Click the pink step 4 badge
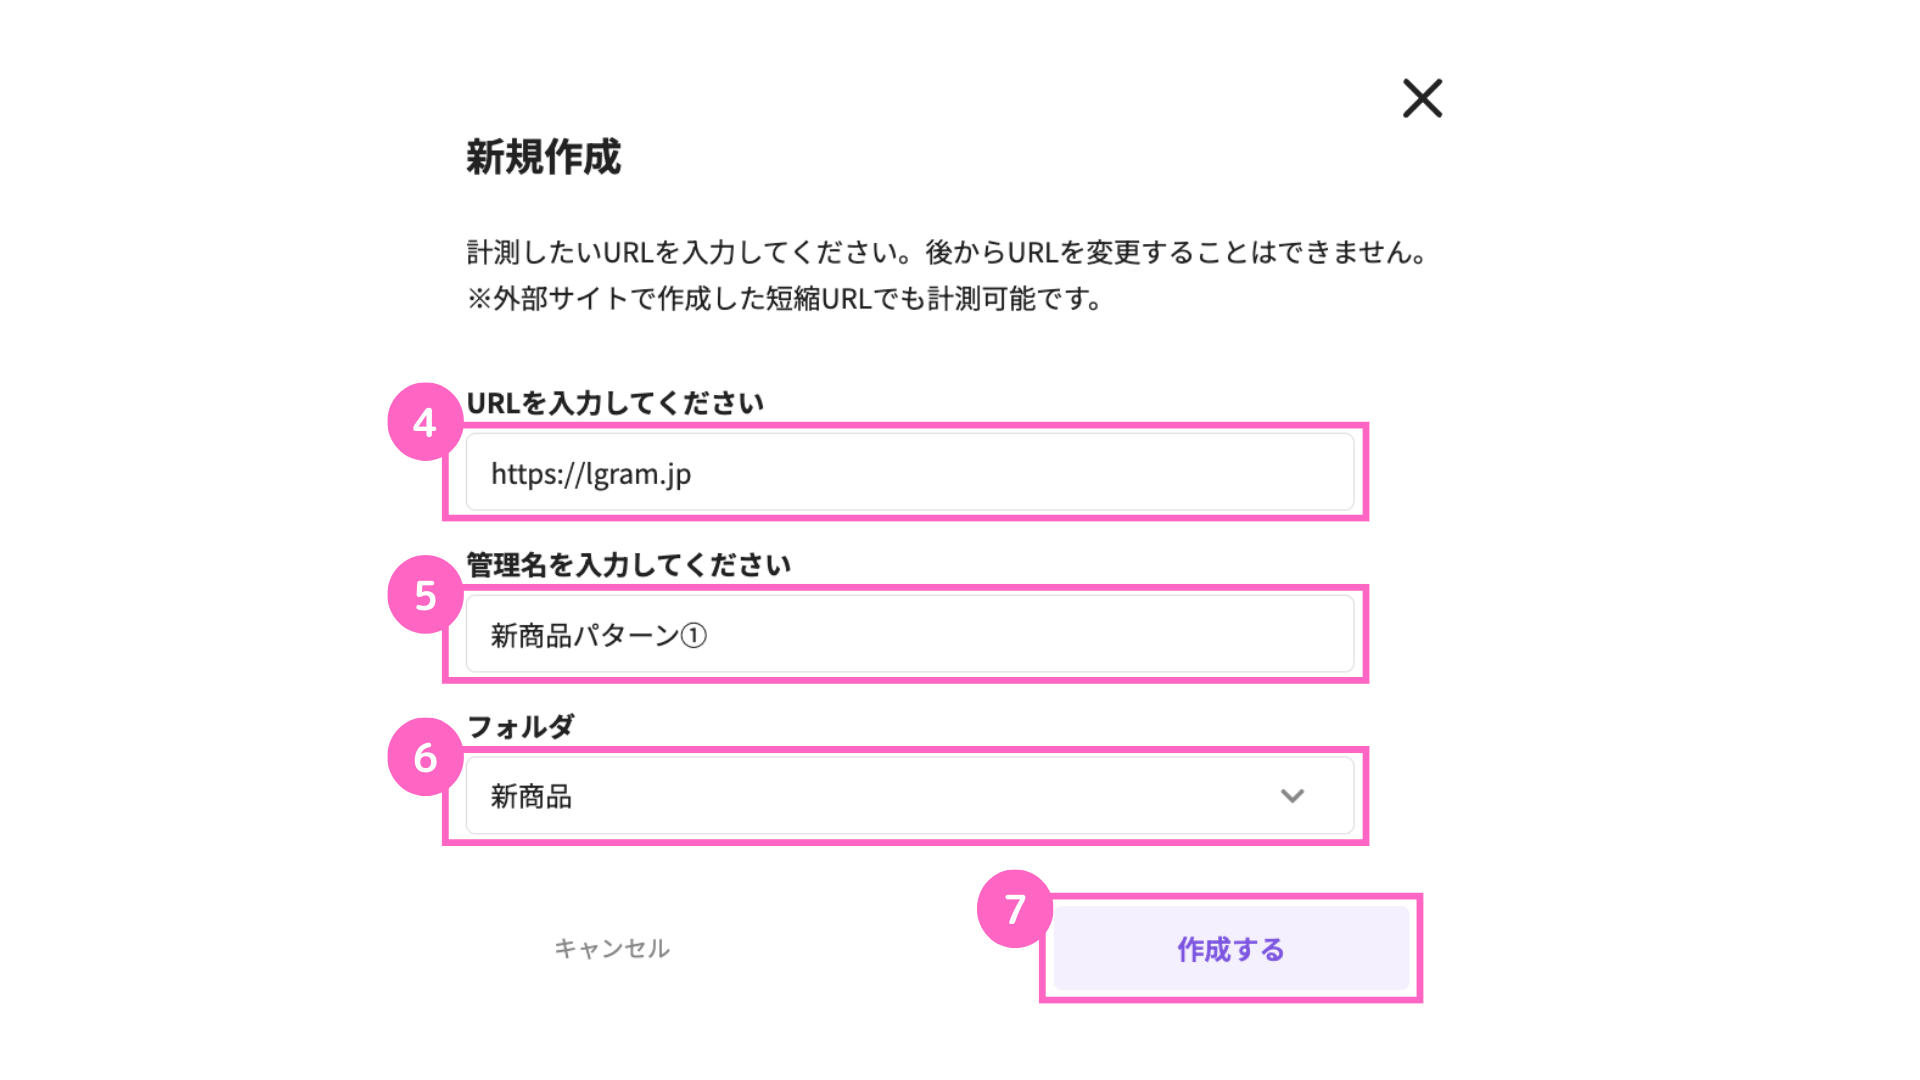 (425, 422)
